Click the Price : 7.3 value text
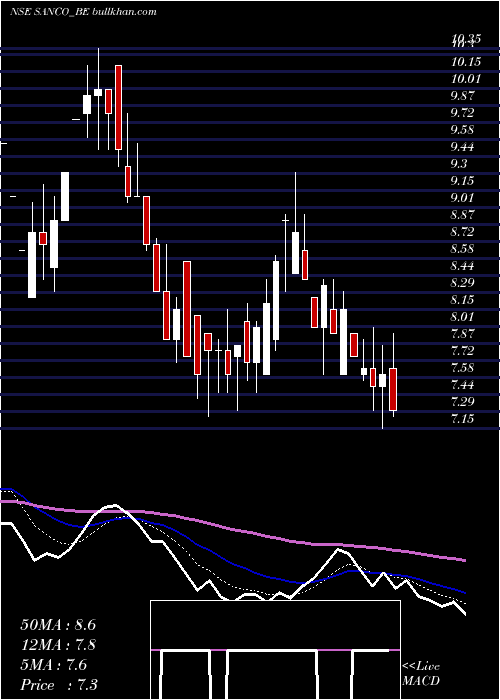 pos(59,685)
